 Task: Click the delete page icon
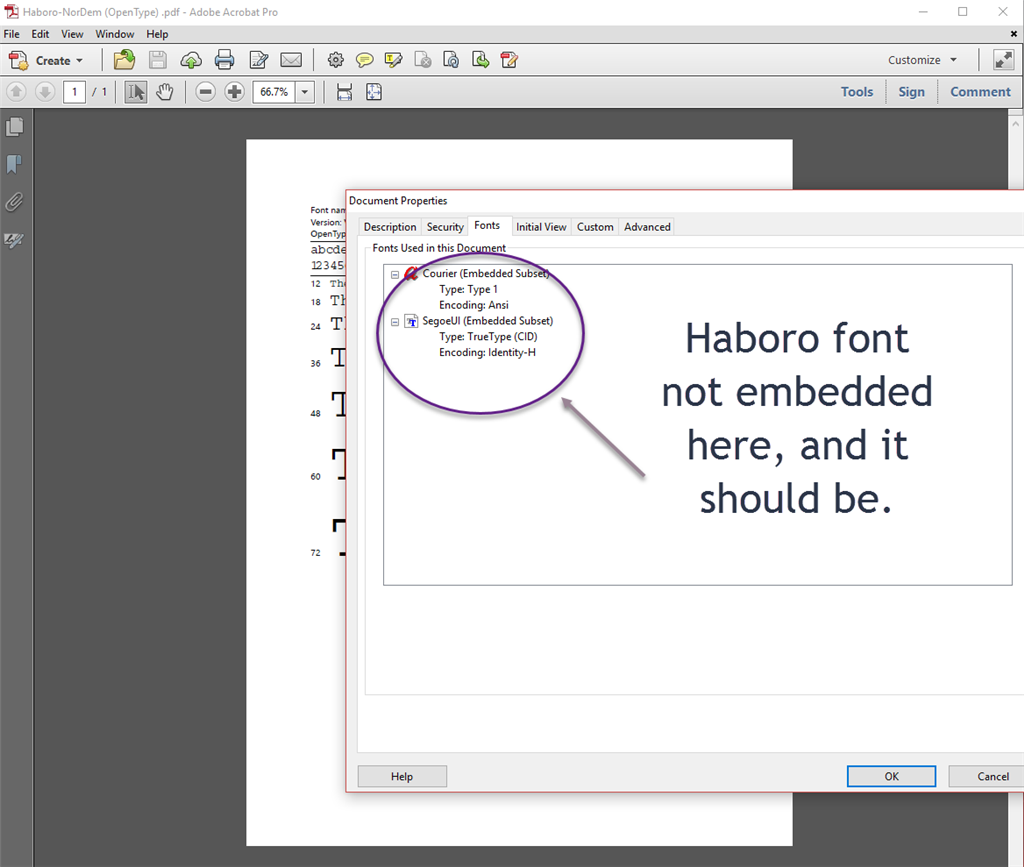click(x=423, y=60)
